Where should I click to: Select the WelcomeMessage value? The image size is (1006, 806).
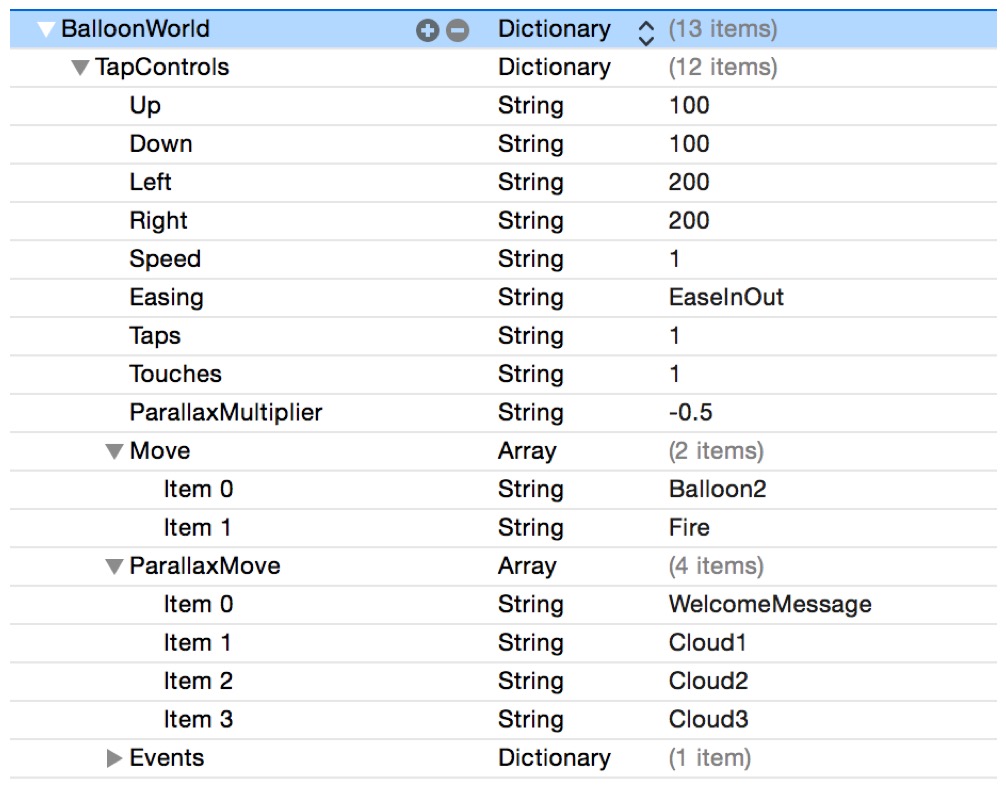769,605
